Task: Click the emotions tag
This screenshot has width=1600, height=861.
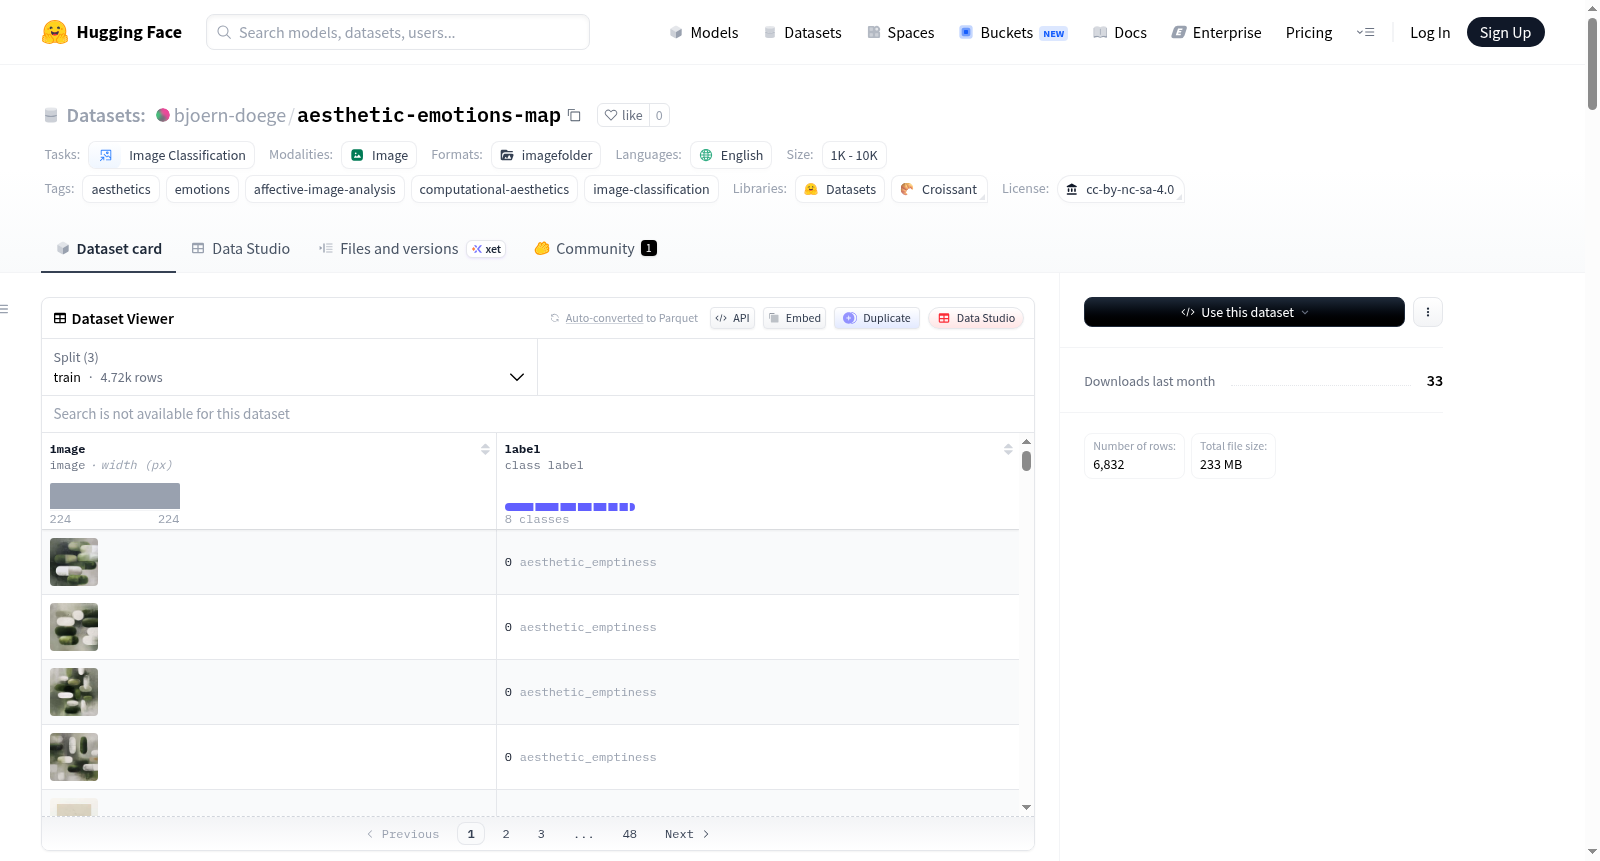Action: click(202, 189)
